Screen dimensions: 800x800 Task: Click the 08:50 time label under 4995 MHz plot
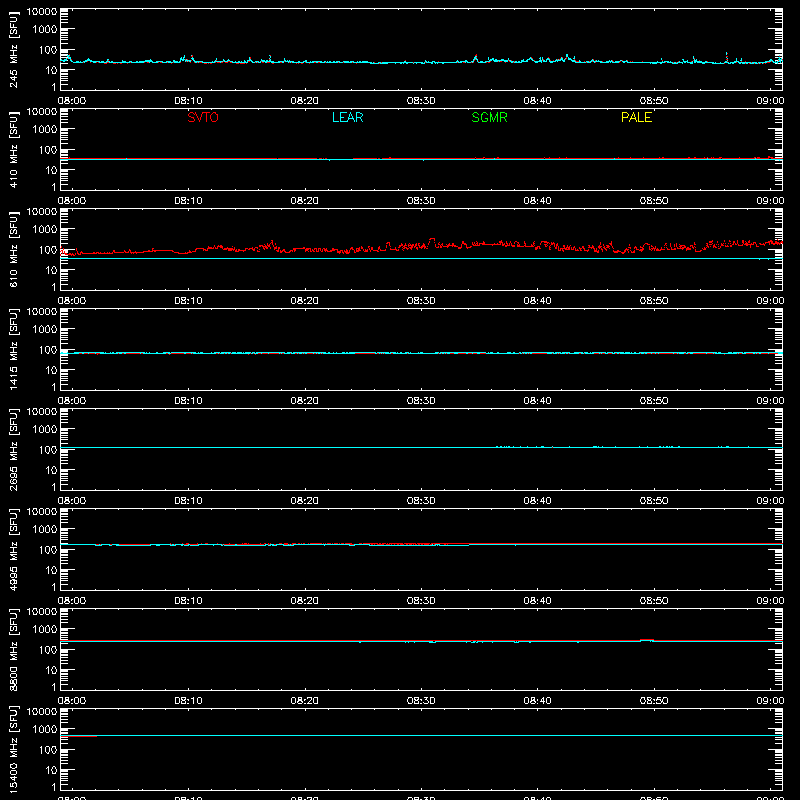654,601
